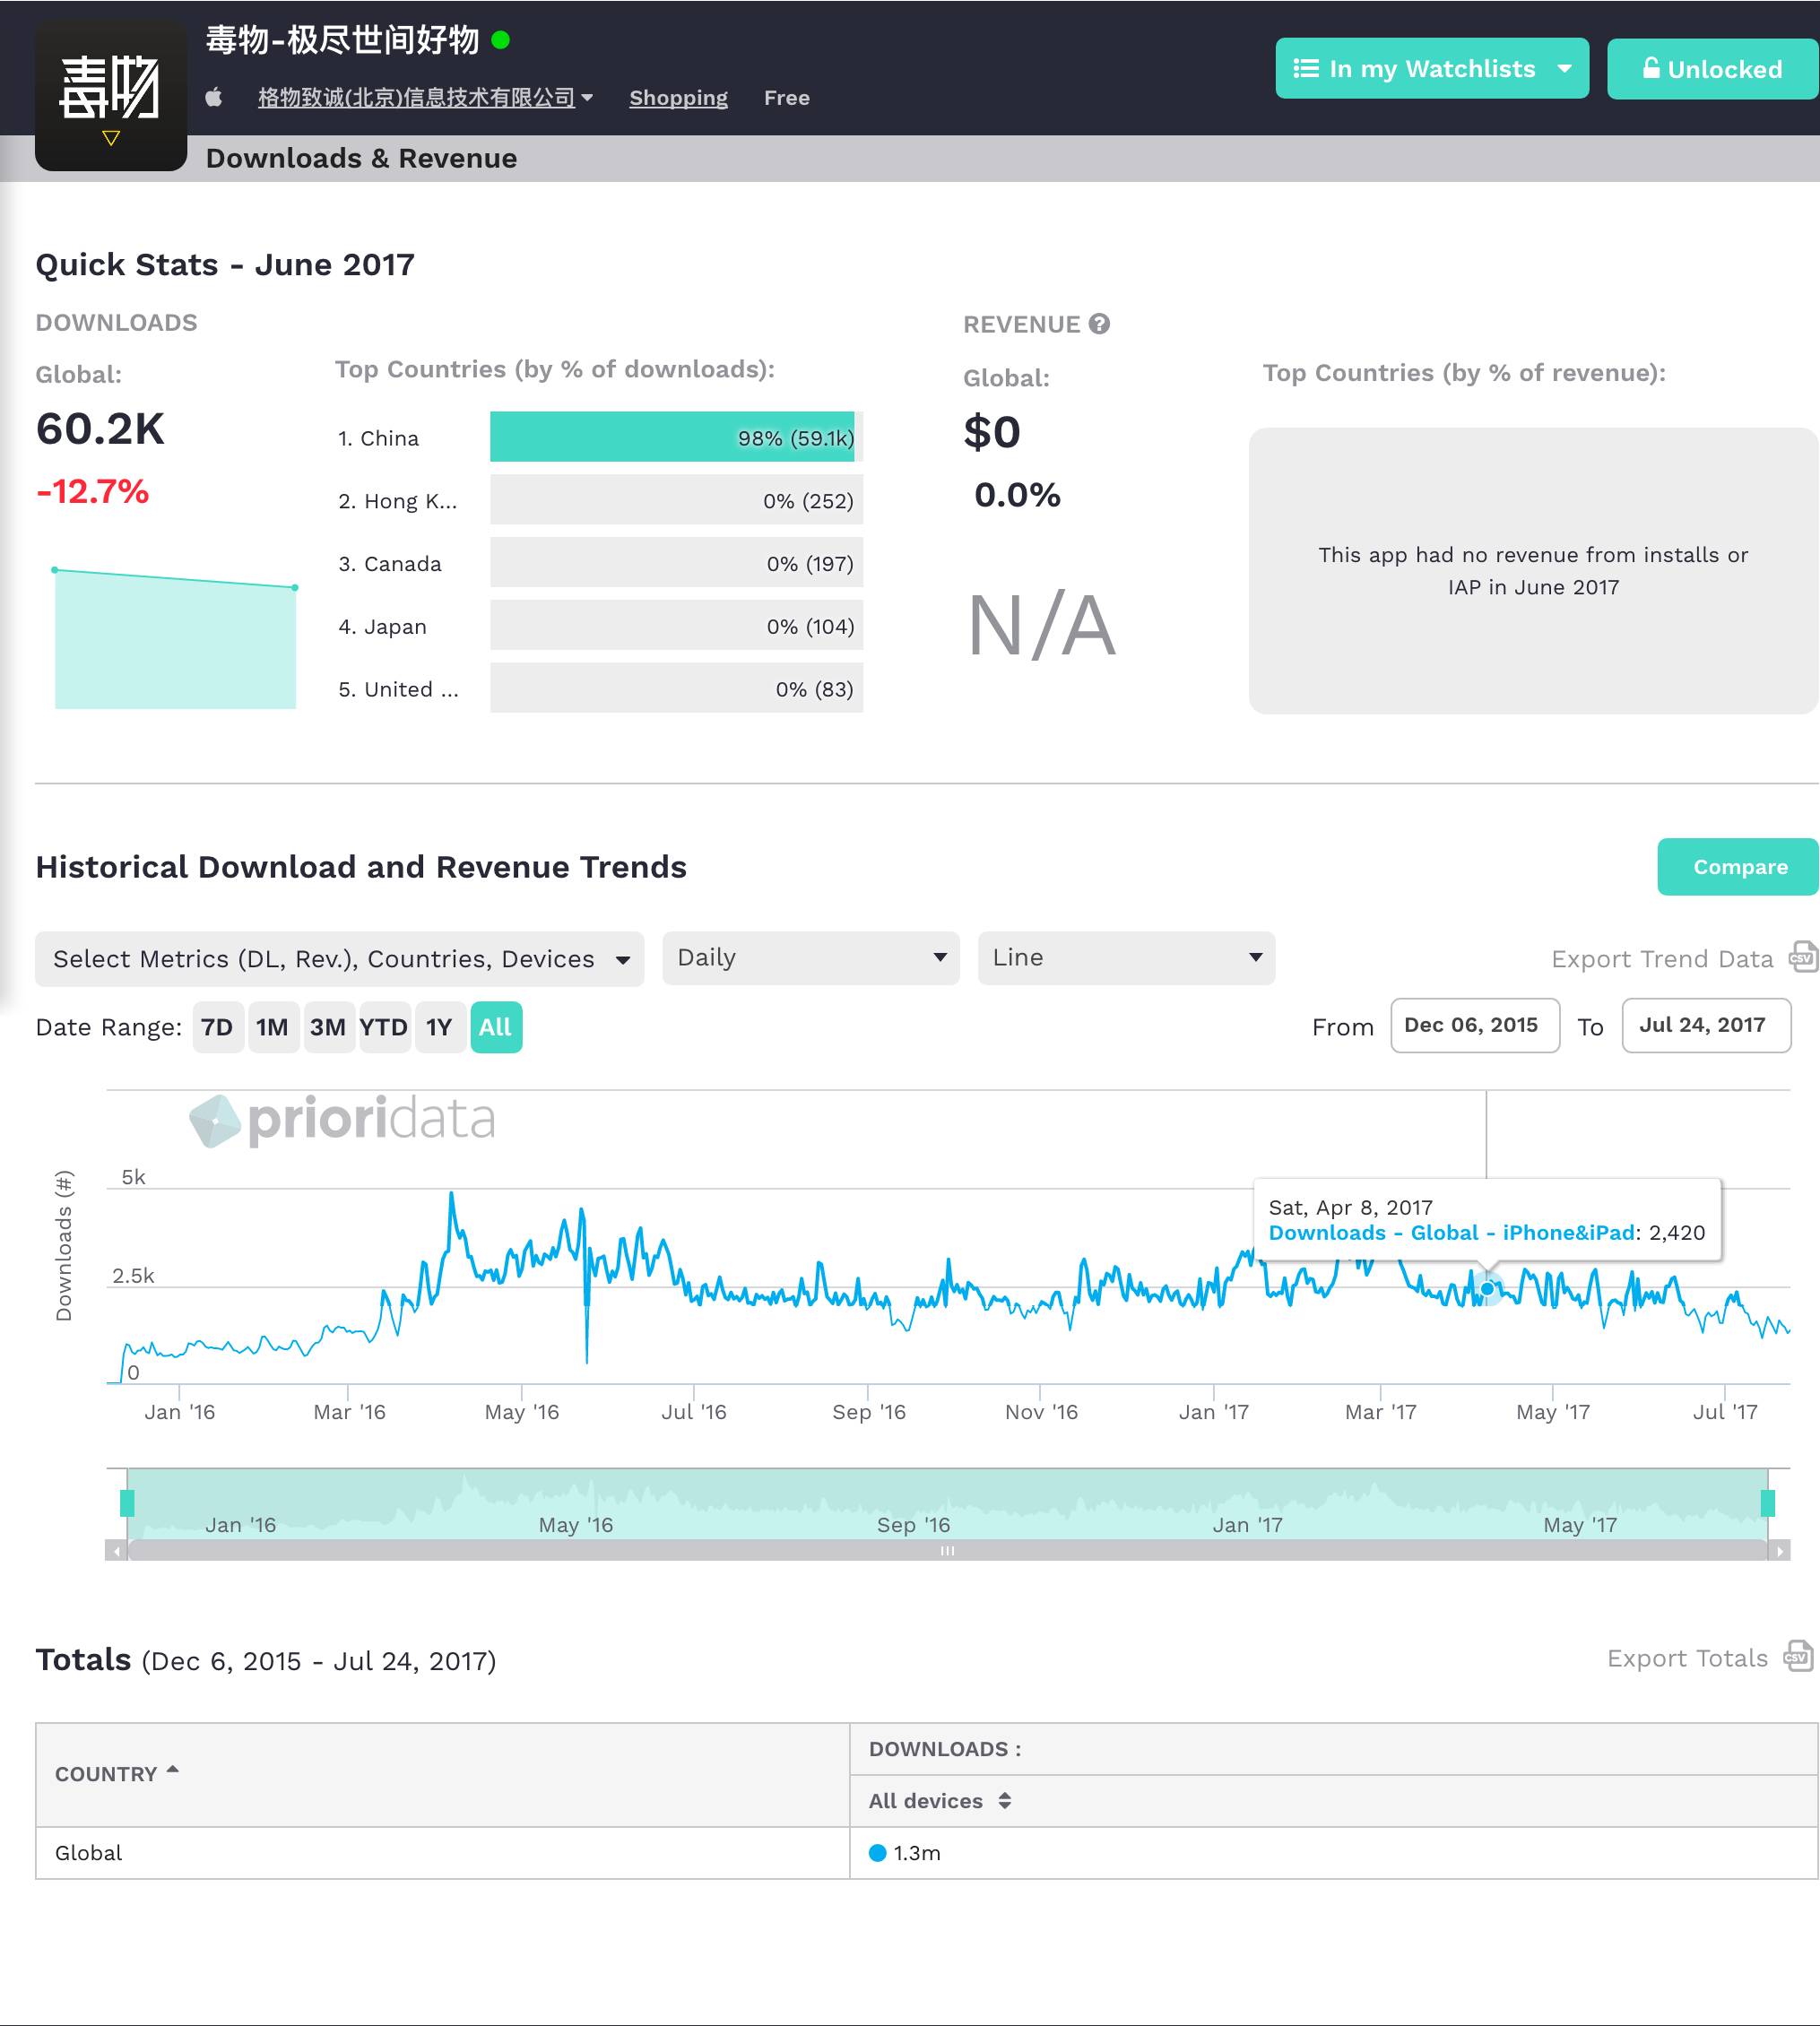Select the 7D date range
The width and height of the screenshot is (1820, 2026).
pyautogui.click(x=217, y=1027)
